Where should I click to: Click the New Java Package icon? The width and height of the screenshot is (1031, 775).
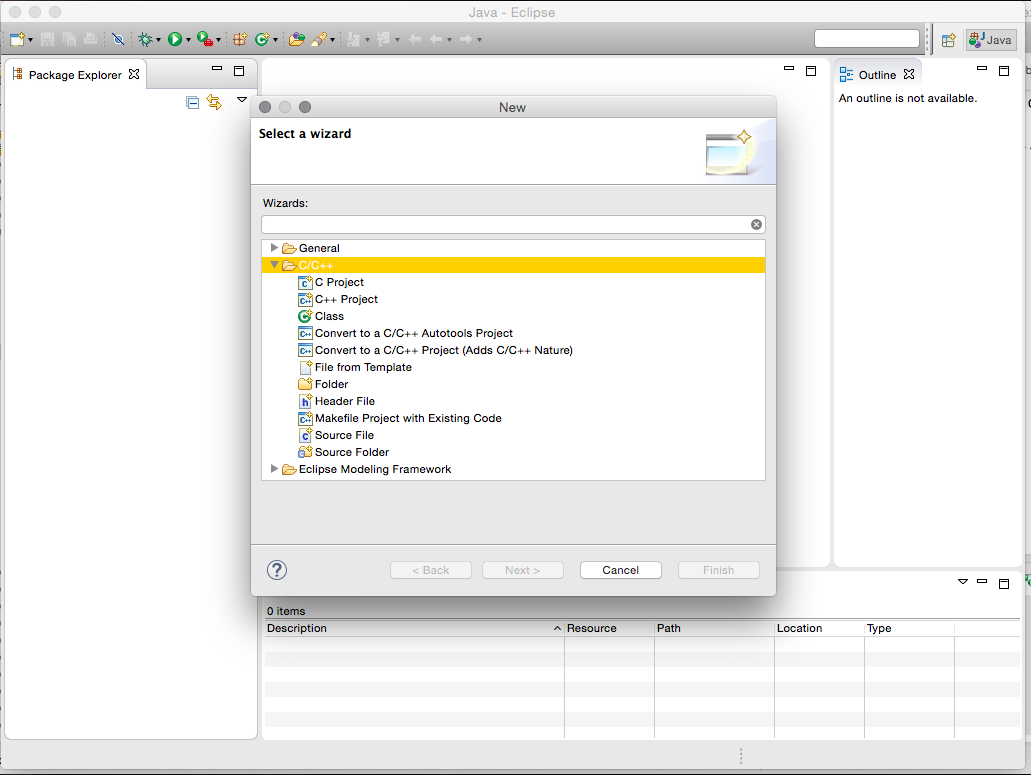tap(240, 39)
